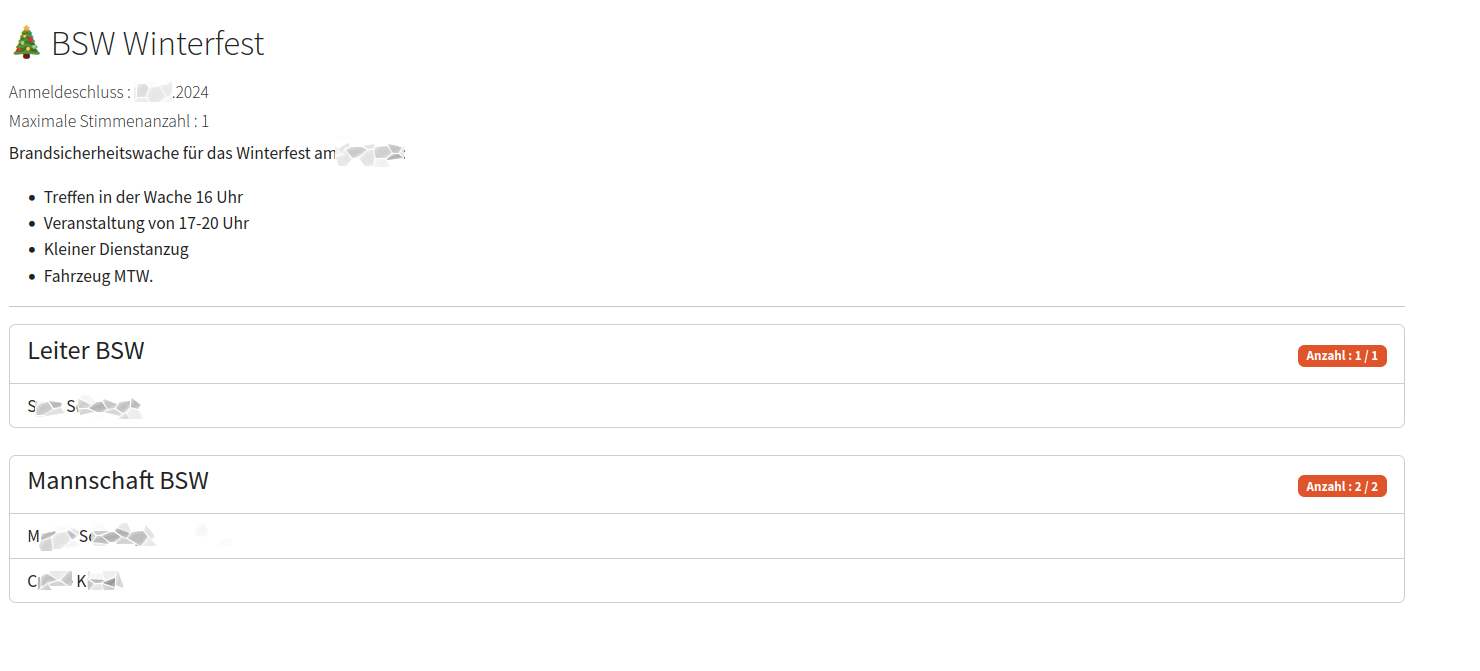Click the number 1 after Maximale Stimmenanzahl
1480x671 pixels.
tap(205, 121)
